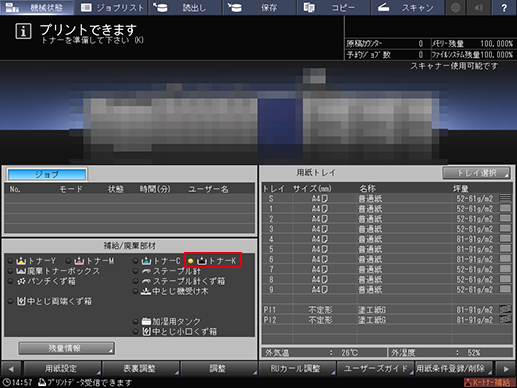Click the globe icon in top bar
The height and width of the screenshot is (388, 517).
456,8
